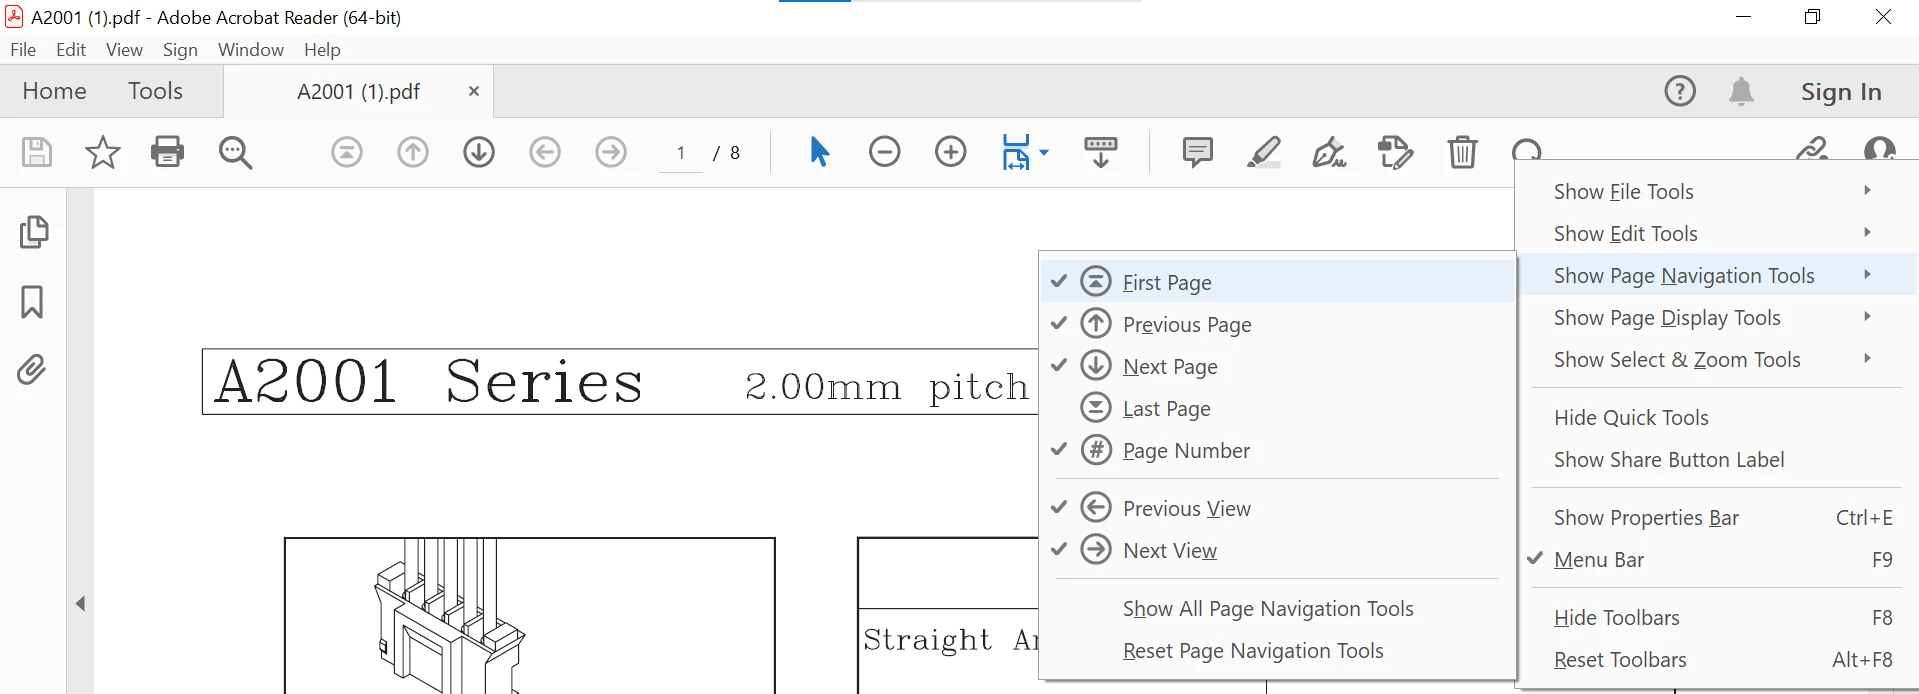
Task: Select the A2001 (1).pdf document tab
Action: pos(358,91)
